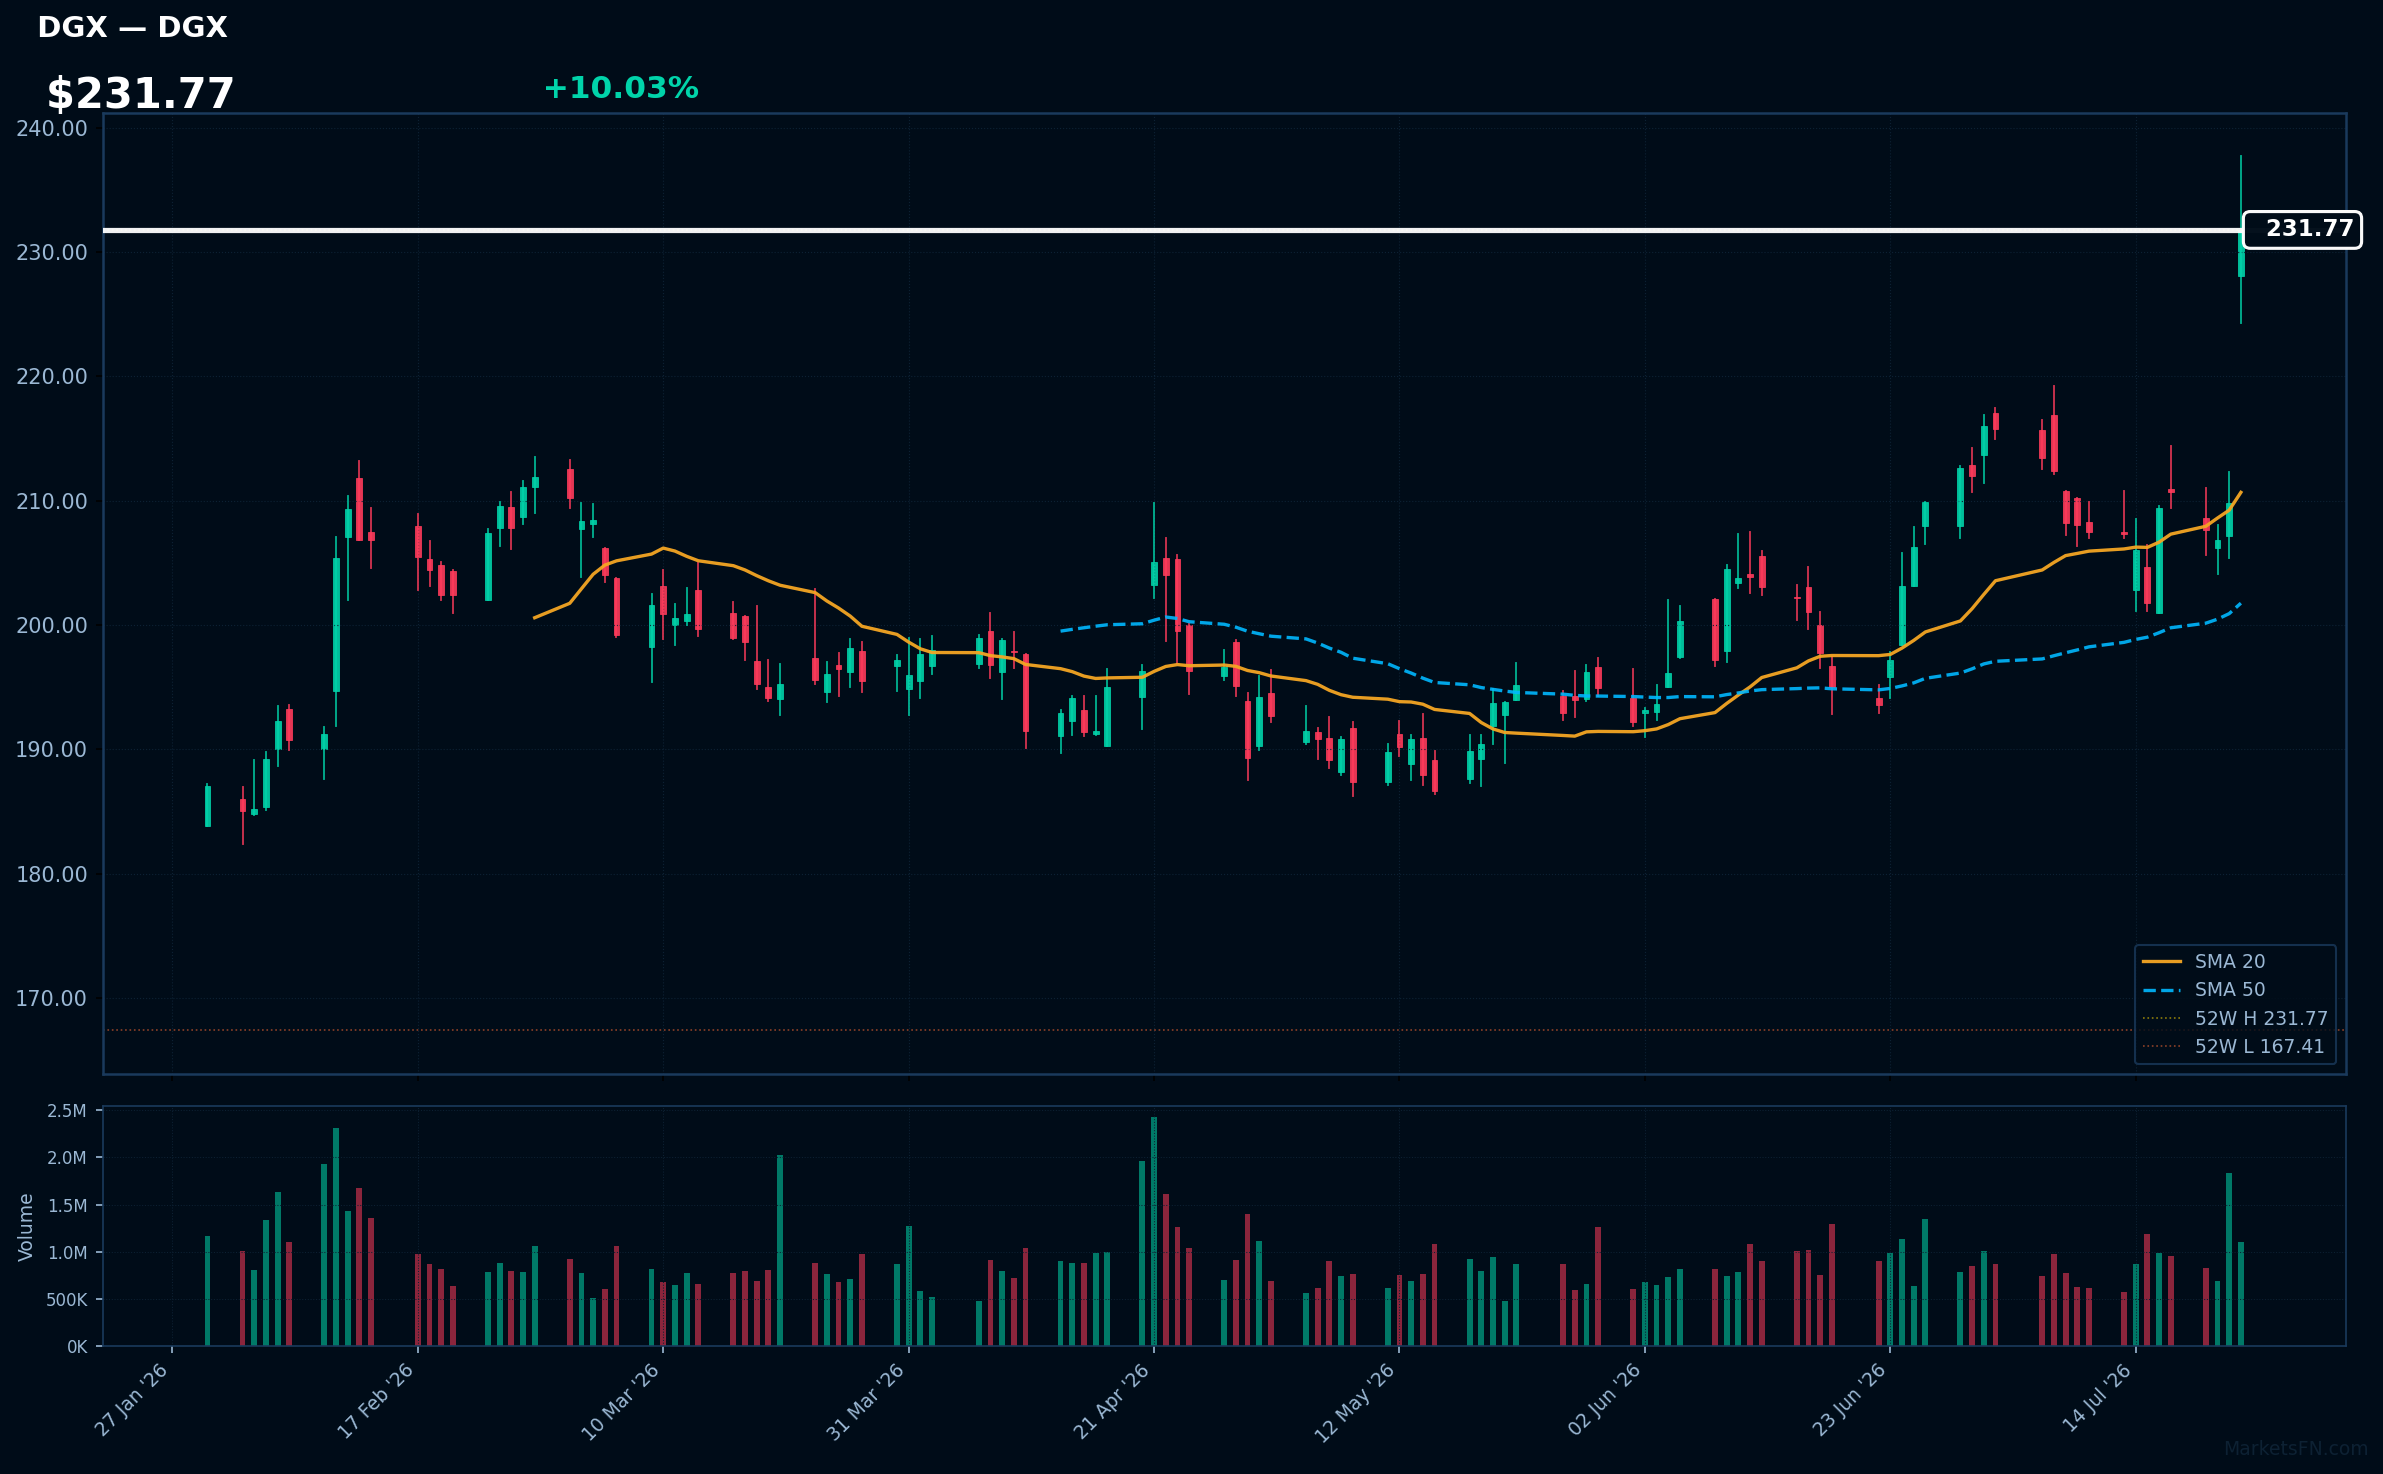The image size is (2383, 1474).
Task: Click the 210.00 price axis label
Action: click(x=52, y=501)
